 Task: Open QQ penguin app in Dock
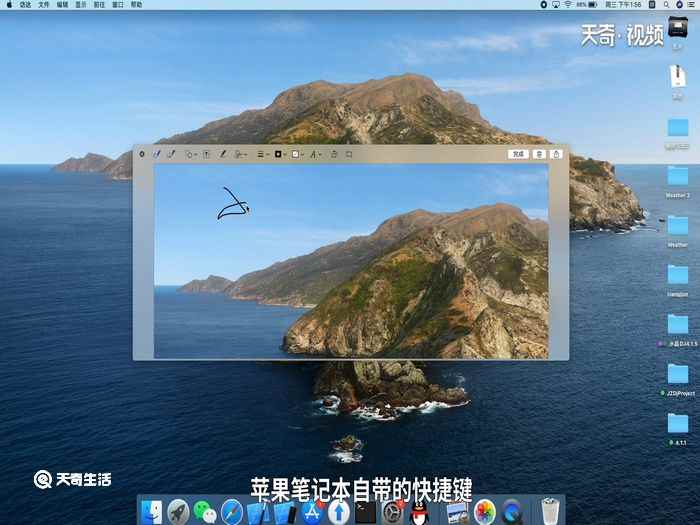[420, 512]
